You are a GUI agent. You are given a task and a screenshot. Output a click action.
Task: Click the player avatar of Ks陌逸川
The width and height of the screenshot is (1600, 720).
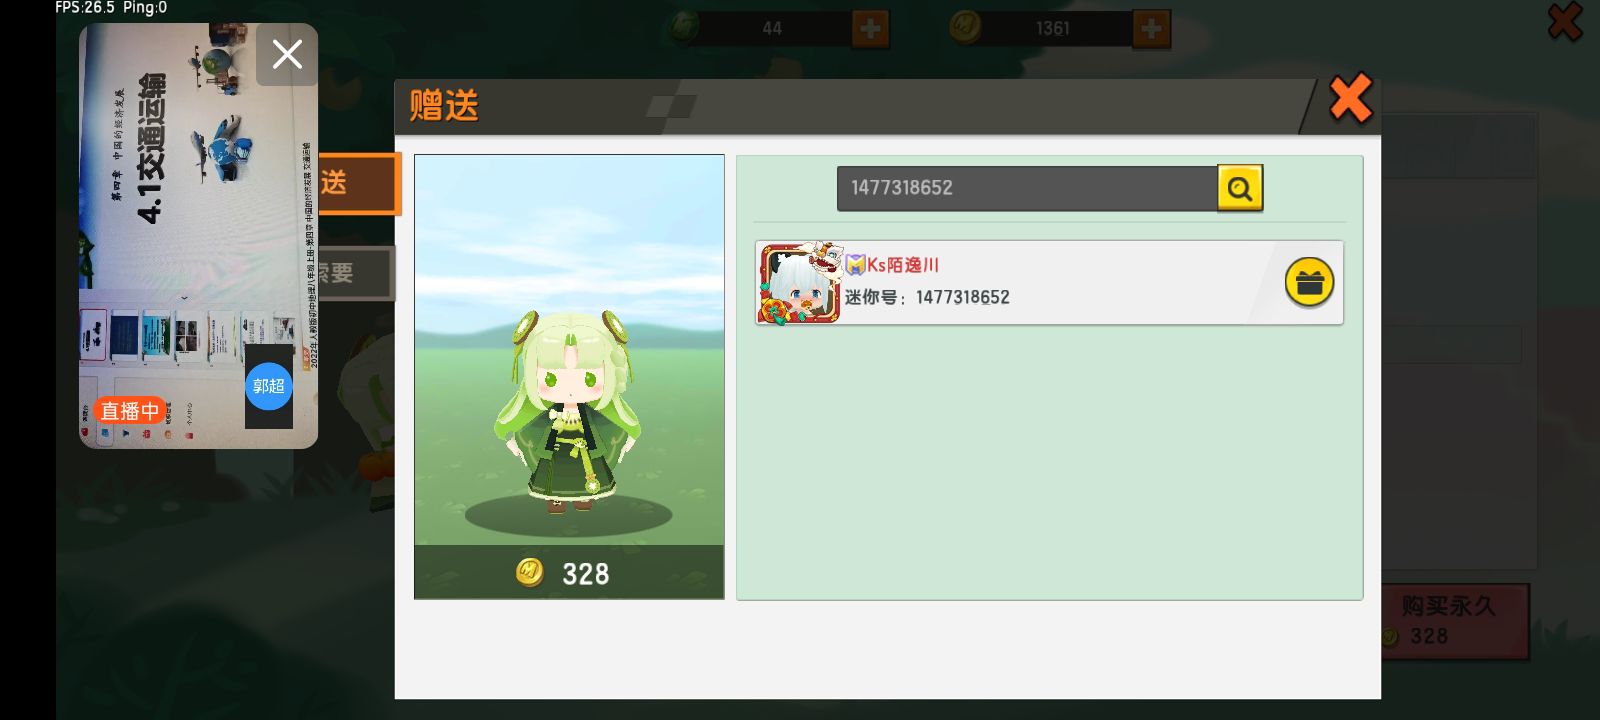[x=799, y=284]
